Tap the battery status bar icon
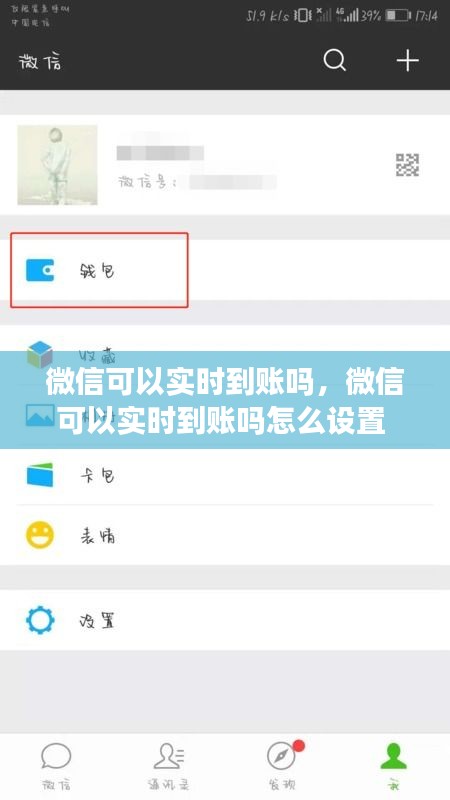This screenshot has width=450, height=800. [398, 16]
